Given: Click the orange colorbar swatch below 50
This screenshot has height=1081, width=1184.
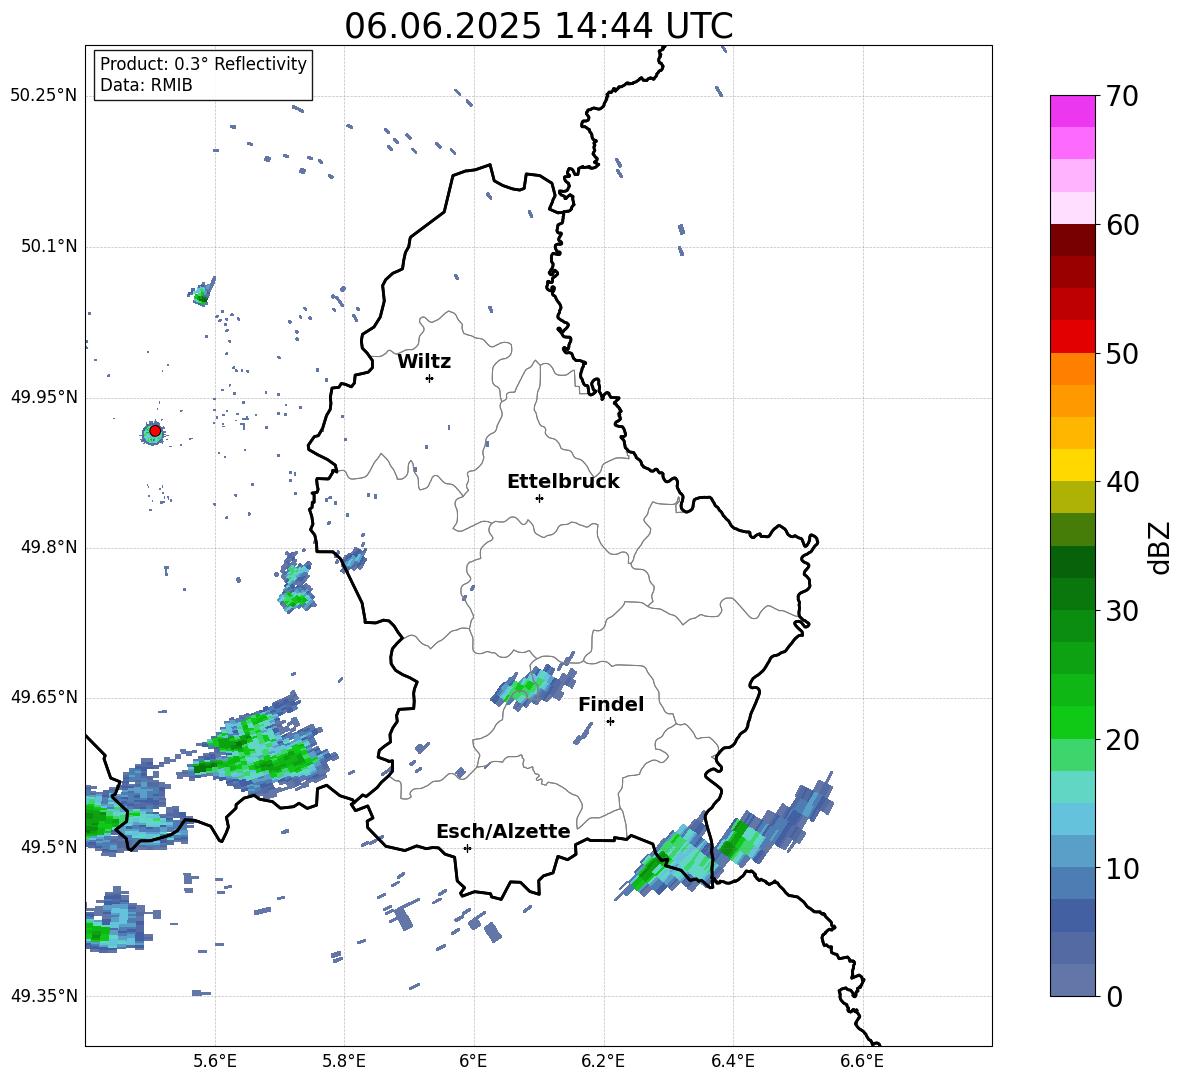Looking at the screenshot, I should tap(1072, 368).
